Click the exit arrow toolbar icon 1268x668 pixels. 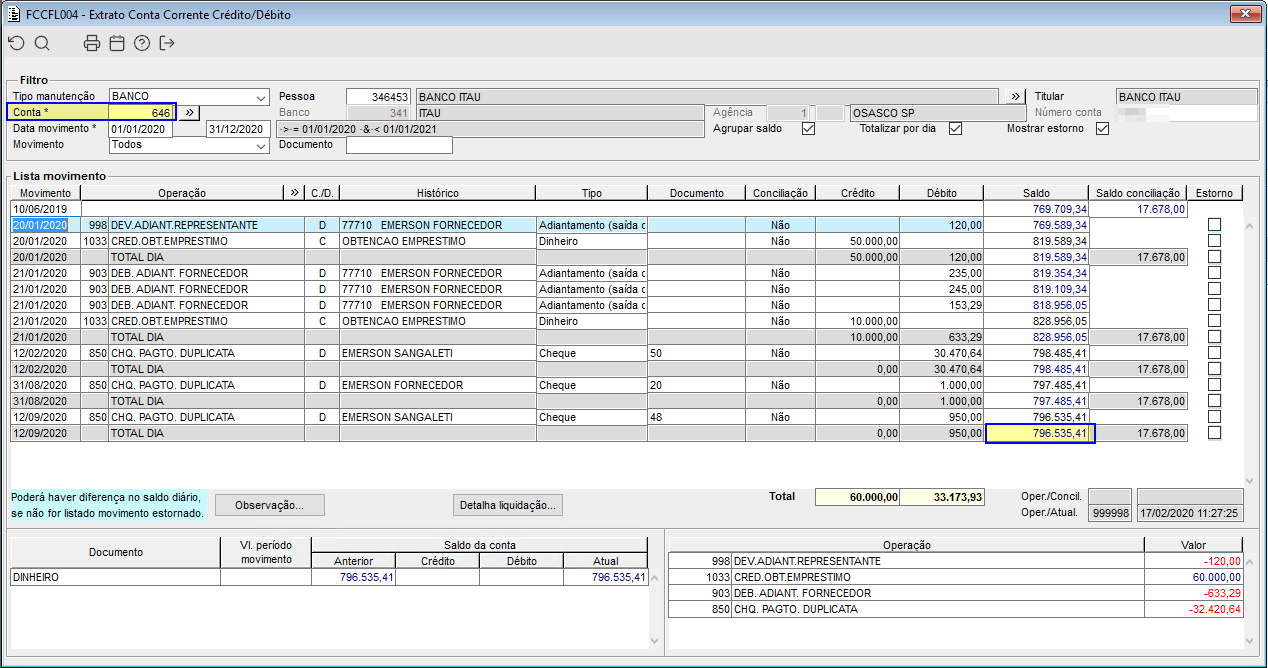(167, 43)
